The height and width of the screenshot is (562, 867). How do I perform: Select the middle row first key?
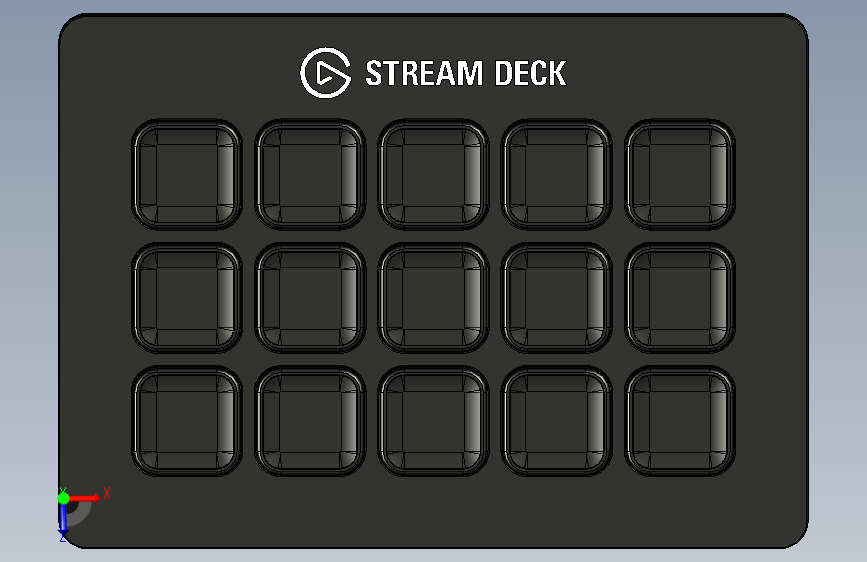187,298
